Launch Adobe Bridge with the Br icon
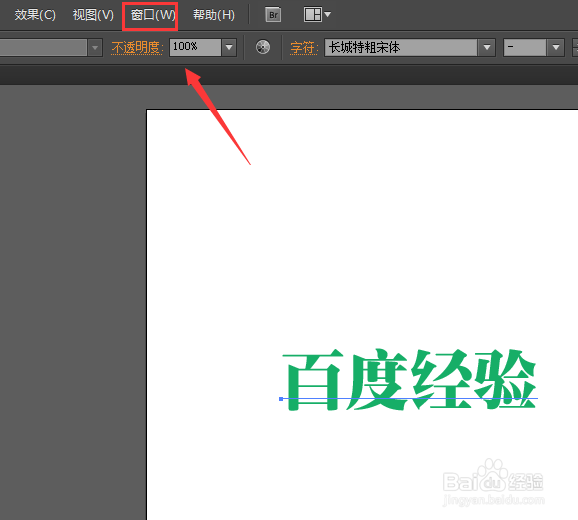Viewport: 578px width, 520px height. point(273,15)
